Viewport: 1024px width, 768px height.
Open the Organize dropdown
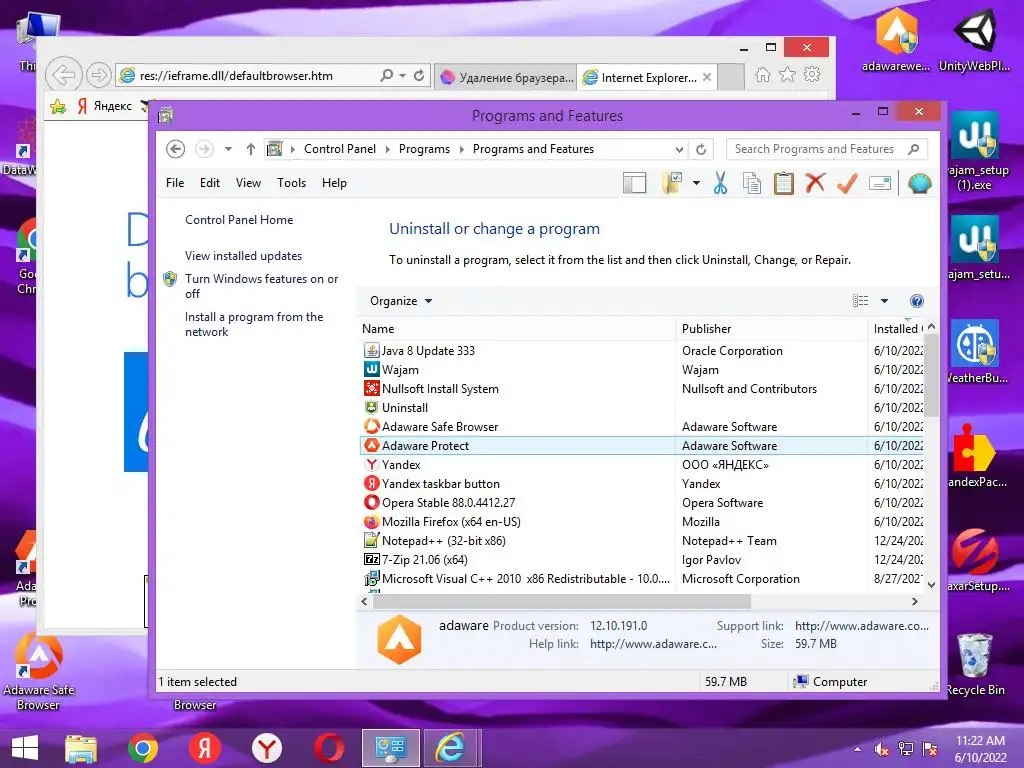coord(401,301)
